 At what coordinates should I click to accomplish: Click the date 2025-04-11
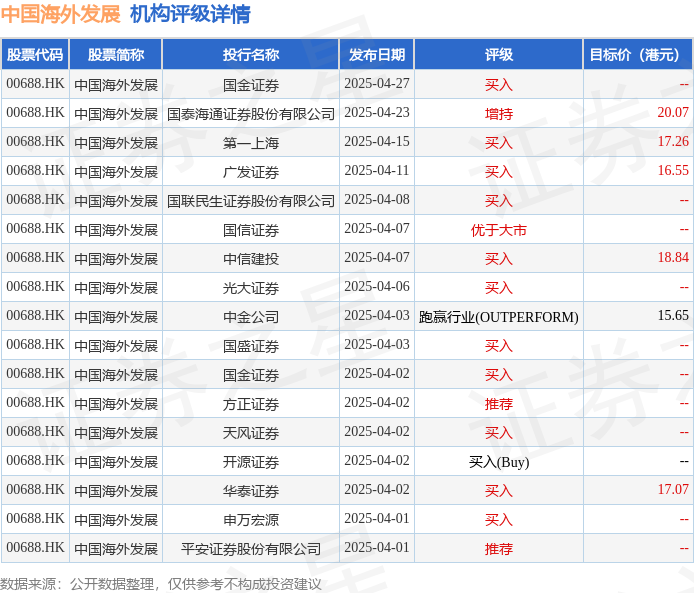pos(377,171)
